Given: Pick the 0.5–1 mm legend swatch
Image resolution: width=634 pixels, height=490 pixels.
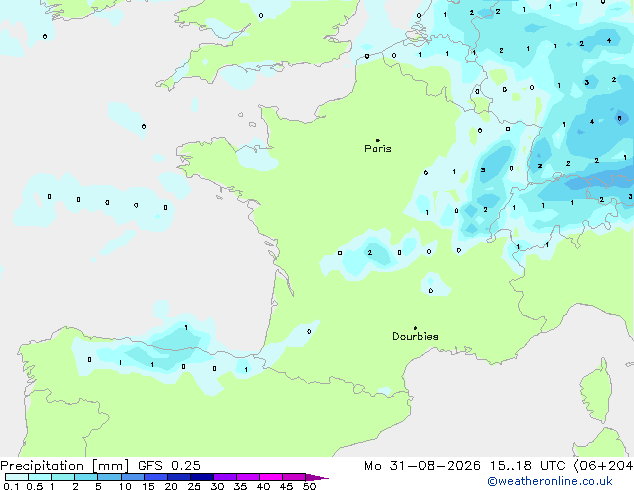Looking at the screenshot, I should click(x=40, y=477).
